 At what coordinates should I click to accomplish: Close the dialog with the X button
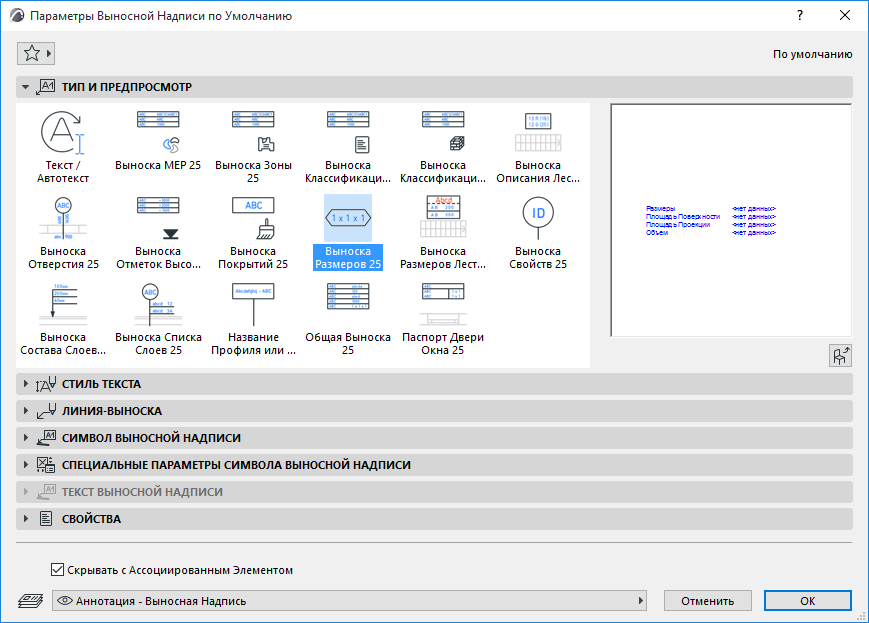(x=845, y=16)
